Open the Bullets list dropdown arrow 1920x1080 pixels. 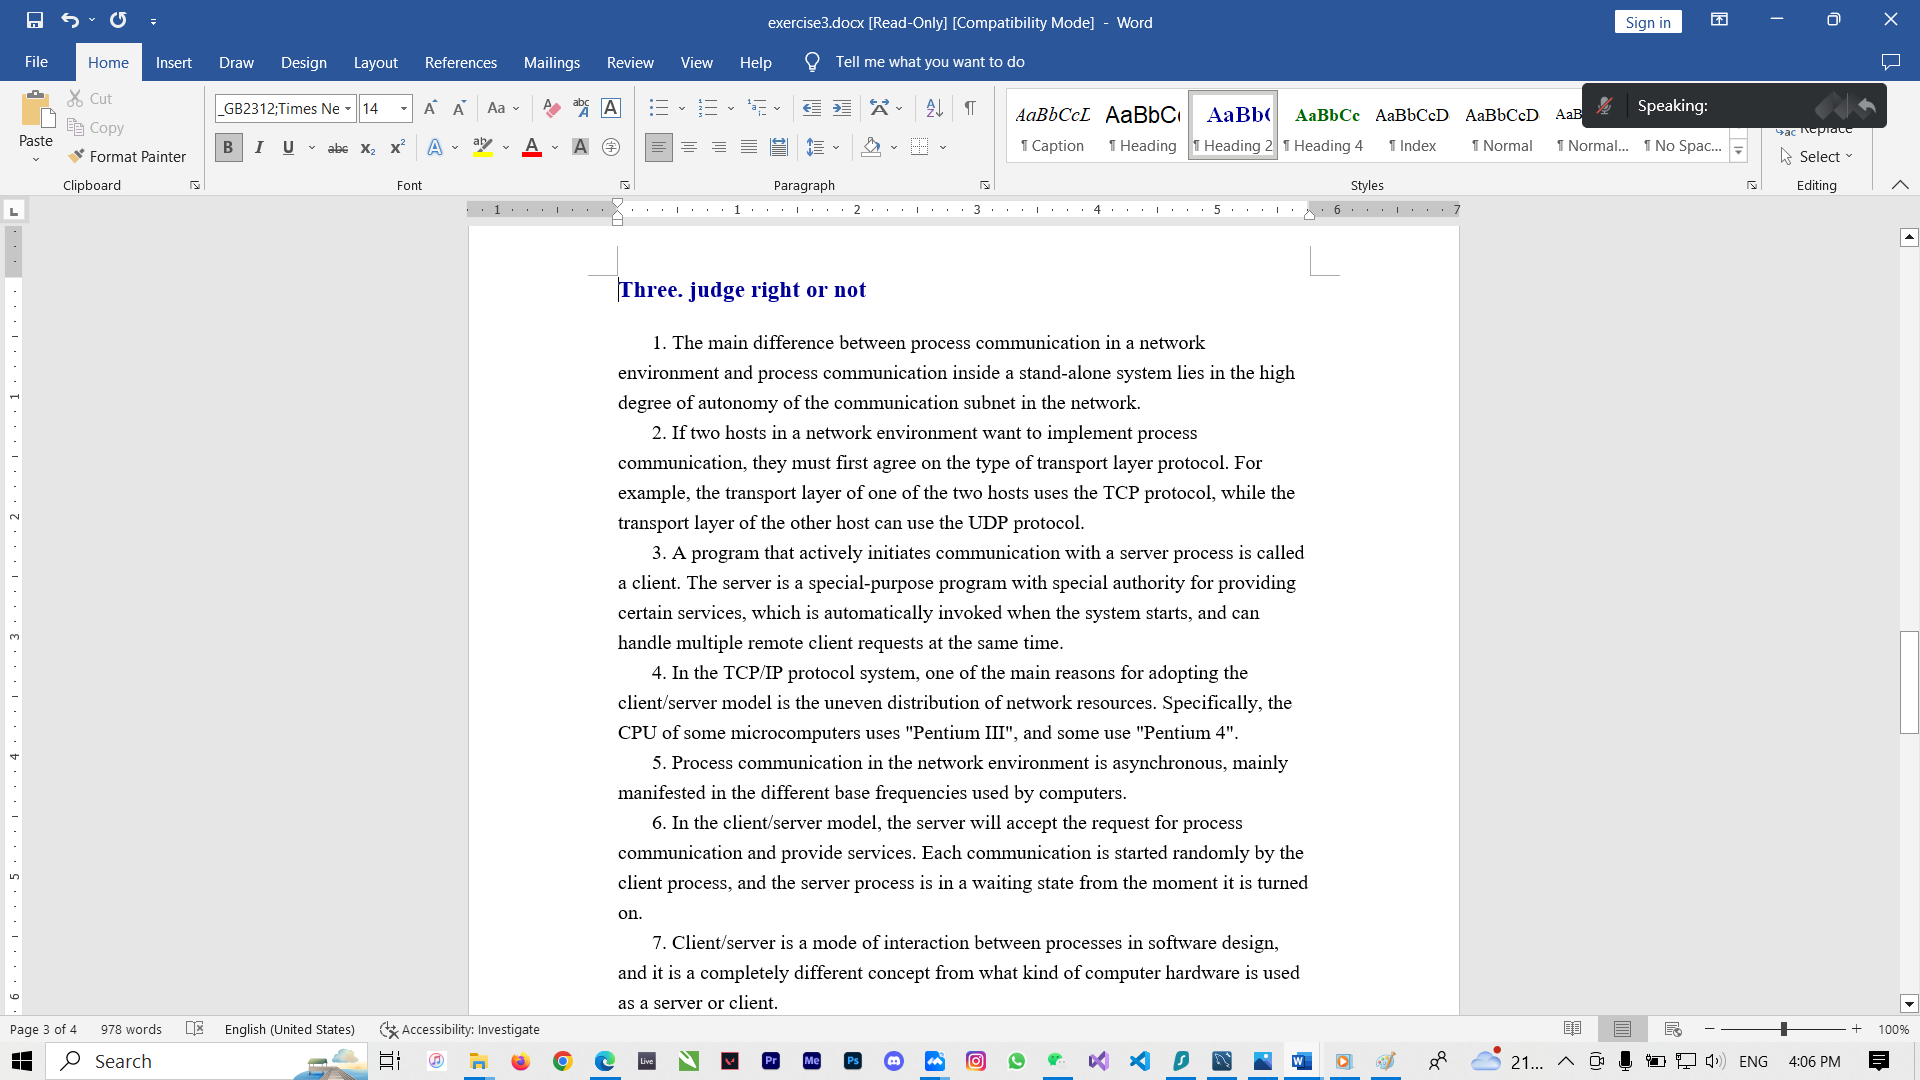(682, 108)
